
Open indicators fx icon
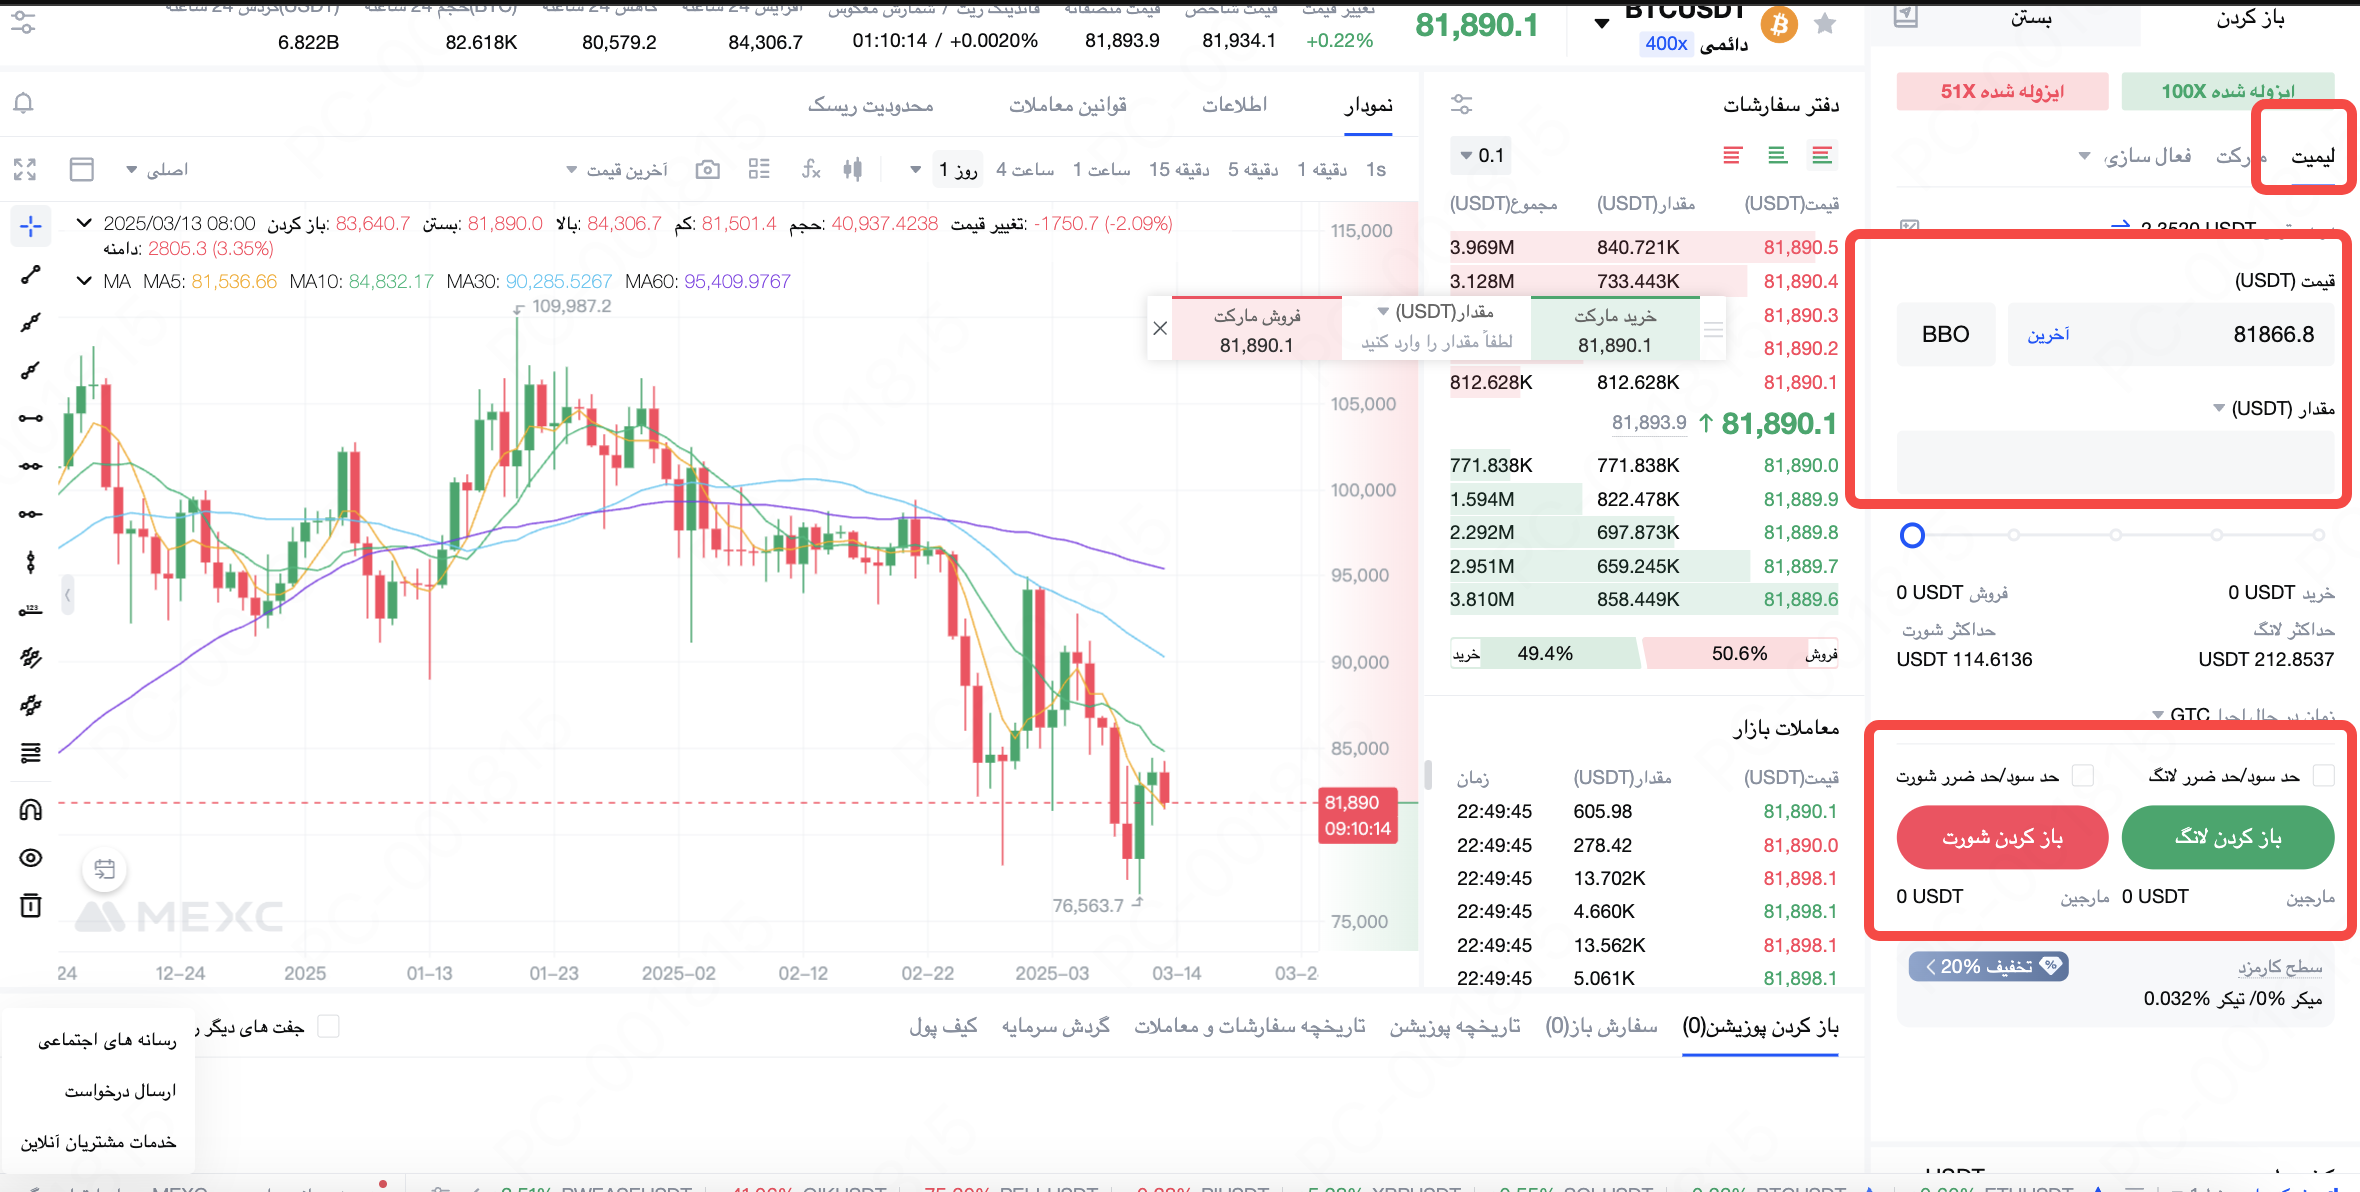click(x=811, y=169)
